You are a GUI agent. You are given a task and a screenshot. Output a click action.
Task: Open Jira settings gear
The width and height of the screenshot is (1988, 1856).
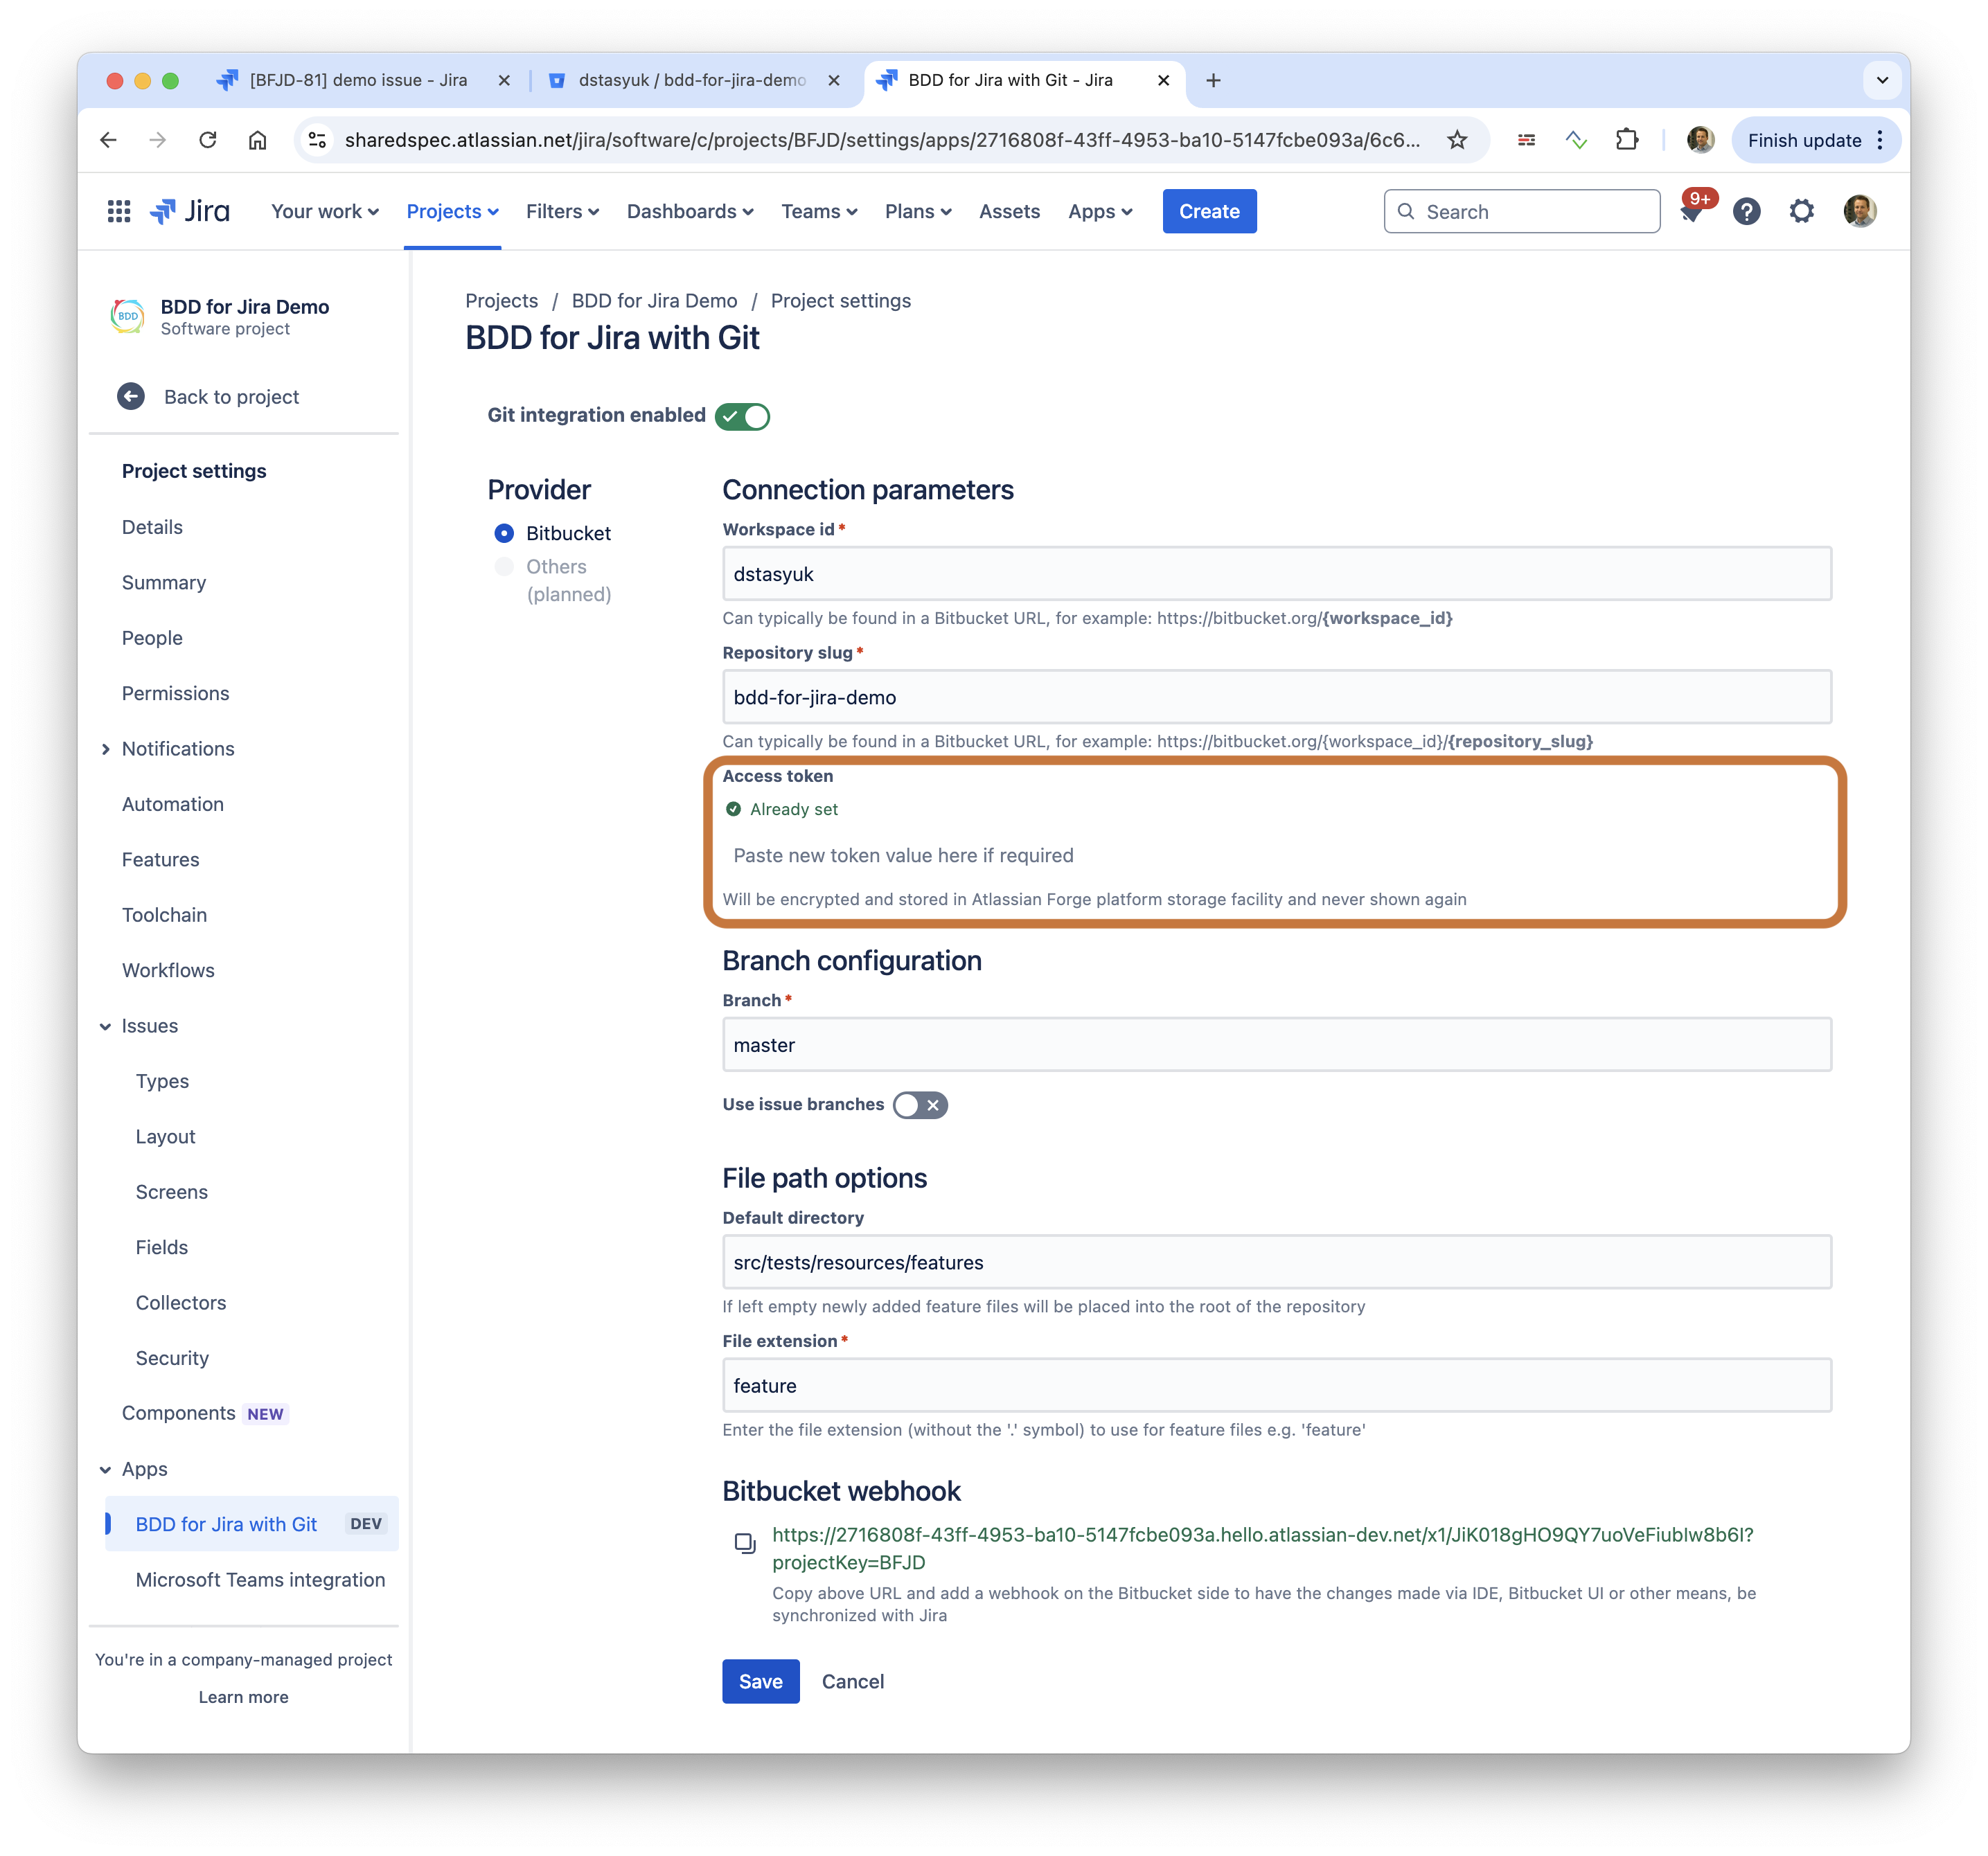pos(1801,211)
